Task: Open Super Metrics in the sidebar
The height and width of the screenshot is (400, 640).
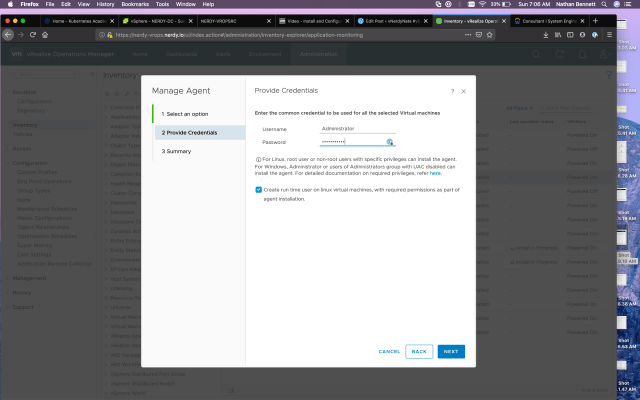Action: tap(34, 245)
